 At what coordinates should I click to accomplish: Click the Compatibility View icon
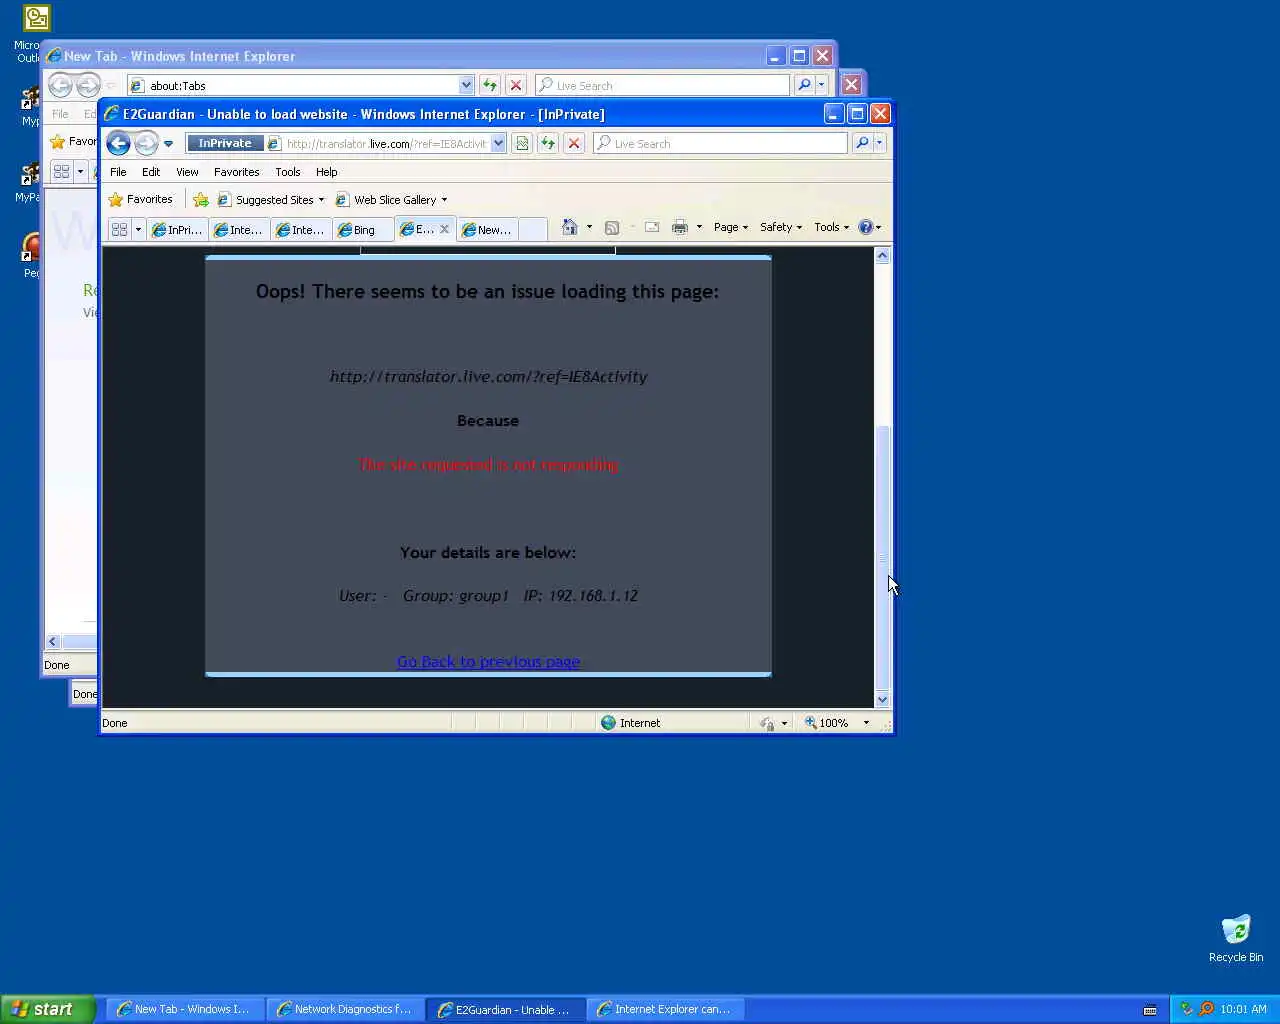click(521, 143)
